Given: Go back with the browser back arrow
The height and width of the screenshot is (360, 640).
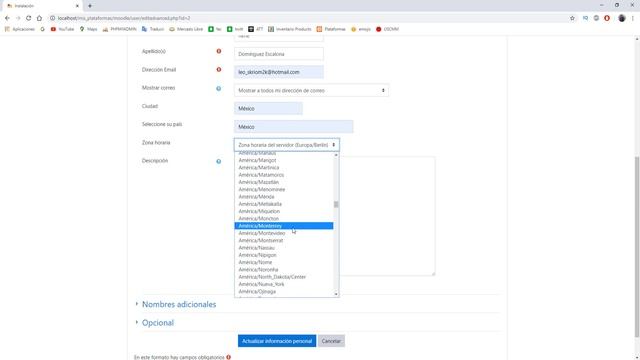Looking at the screenshot, I should [x=7, y=18].
